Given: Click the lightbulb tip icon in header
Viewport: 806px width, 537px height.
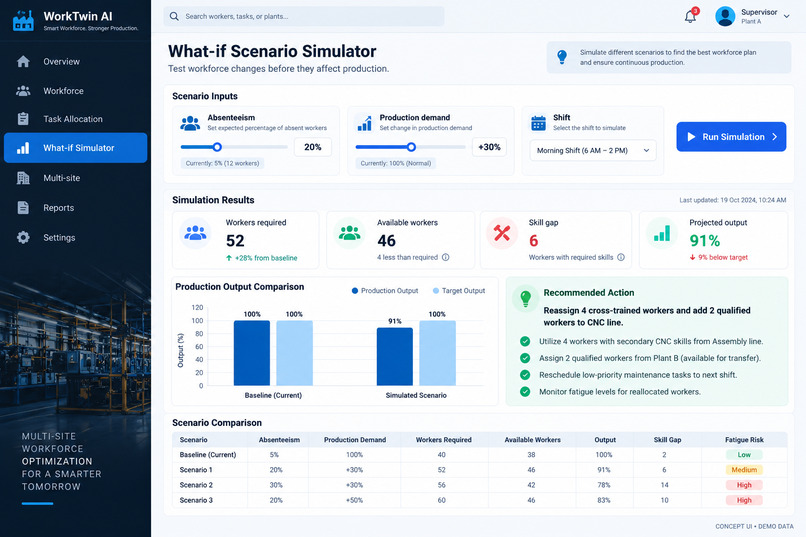Looking at the screenshot, I should tap(562, 57).
